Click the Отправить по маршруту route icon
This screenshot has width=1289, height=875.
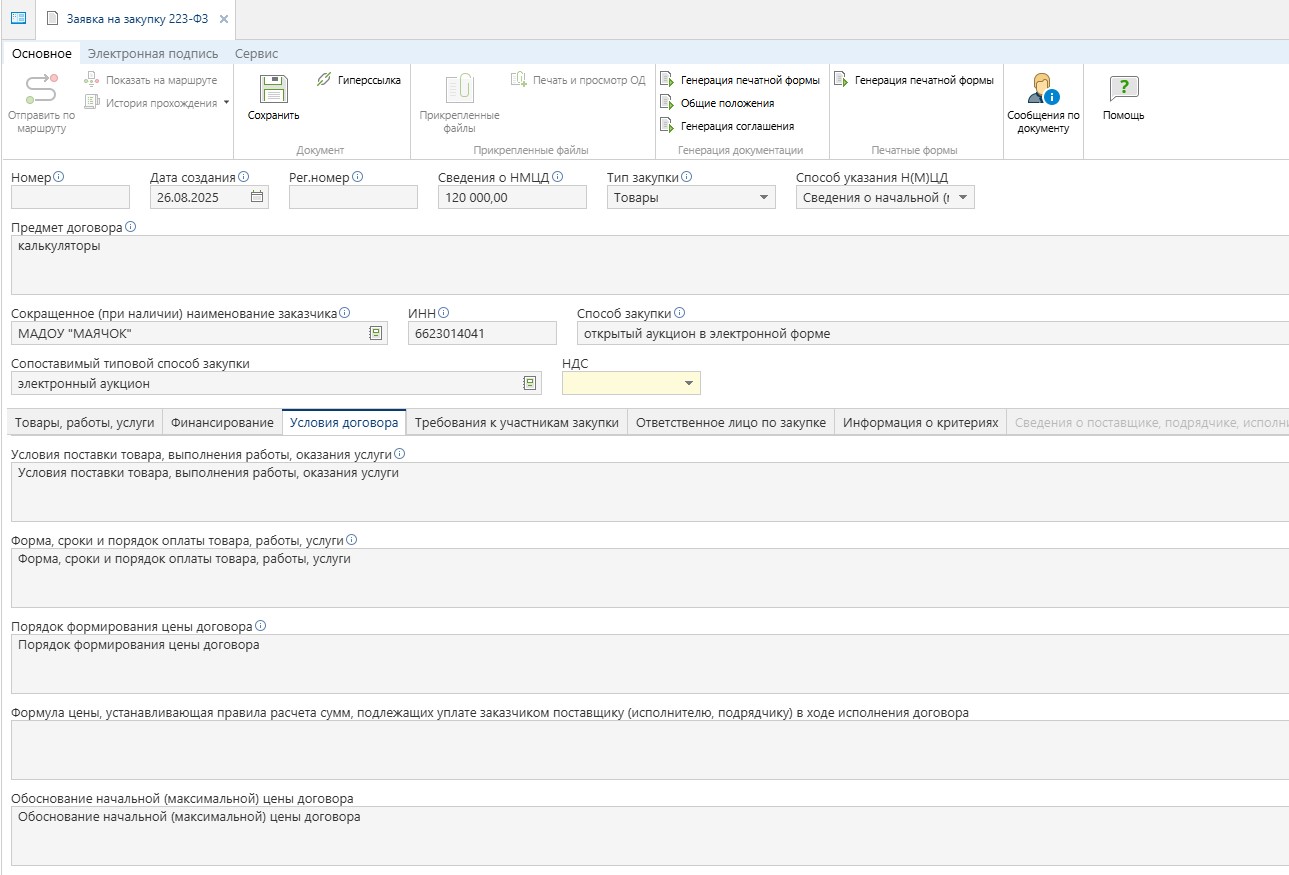pos(41,89)
